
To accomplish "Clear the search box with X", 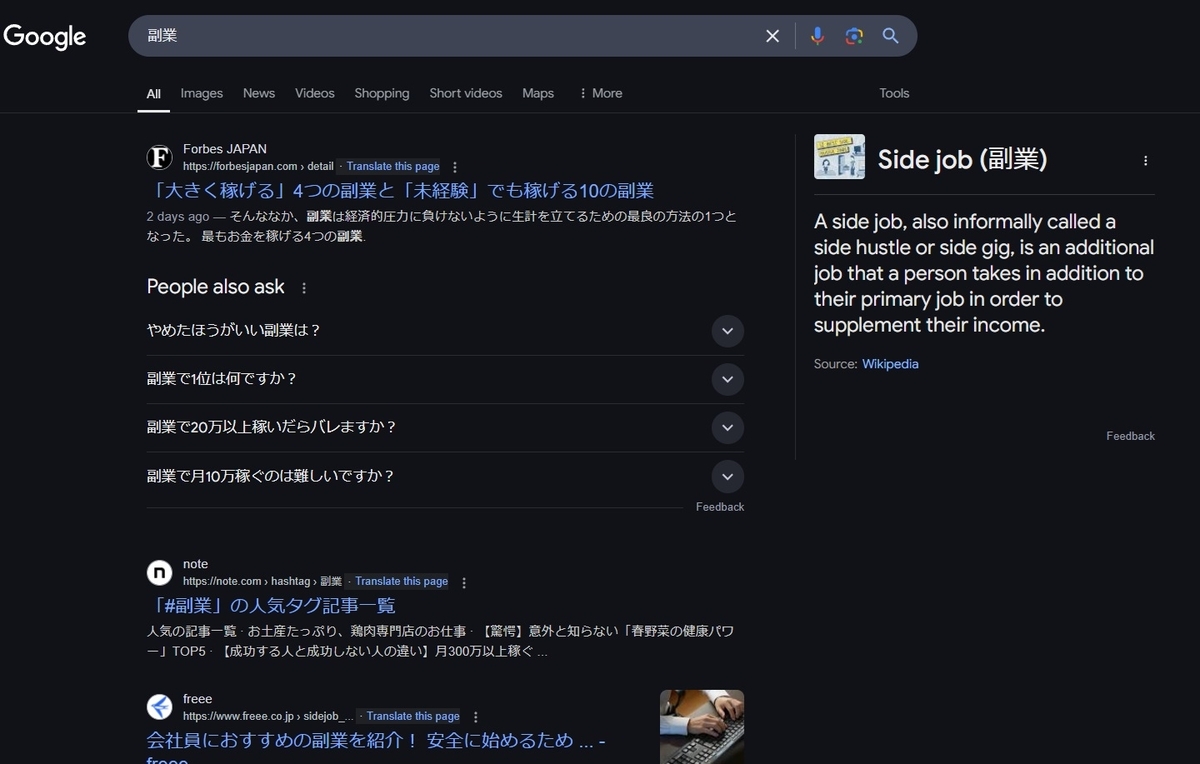I will coord(772,36).
